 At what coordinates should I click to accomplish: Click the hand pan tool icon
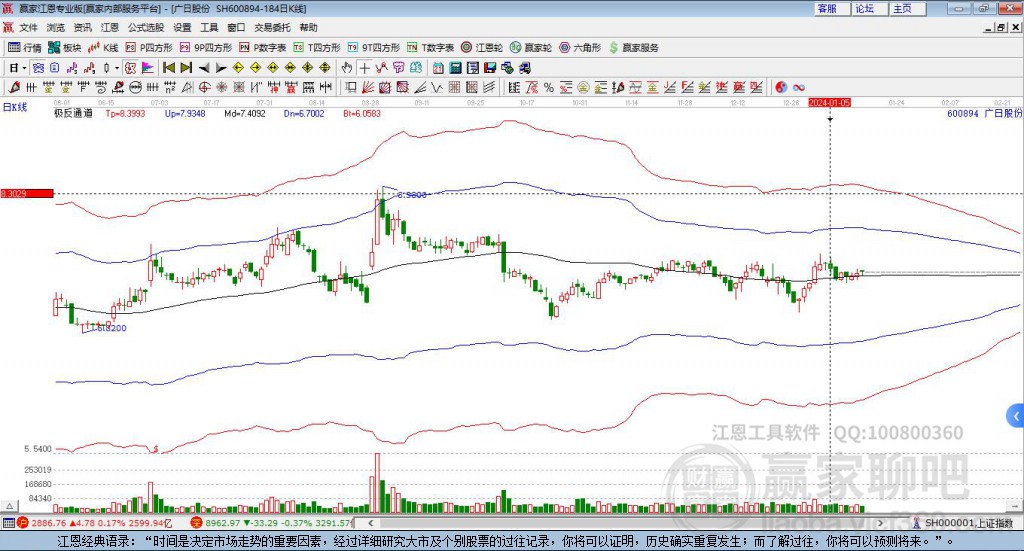pos(347,68)
